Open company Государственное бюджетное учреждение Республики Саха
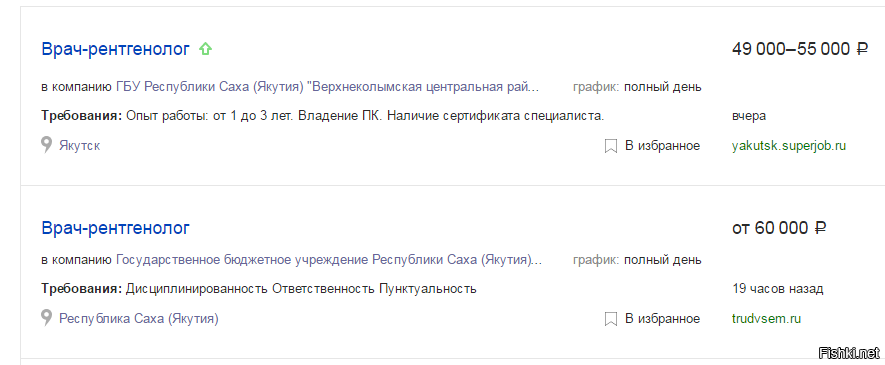The width and height of the screenshot is (885, 365). [x=329, y=260]
